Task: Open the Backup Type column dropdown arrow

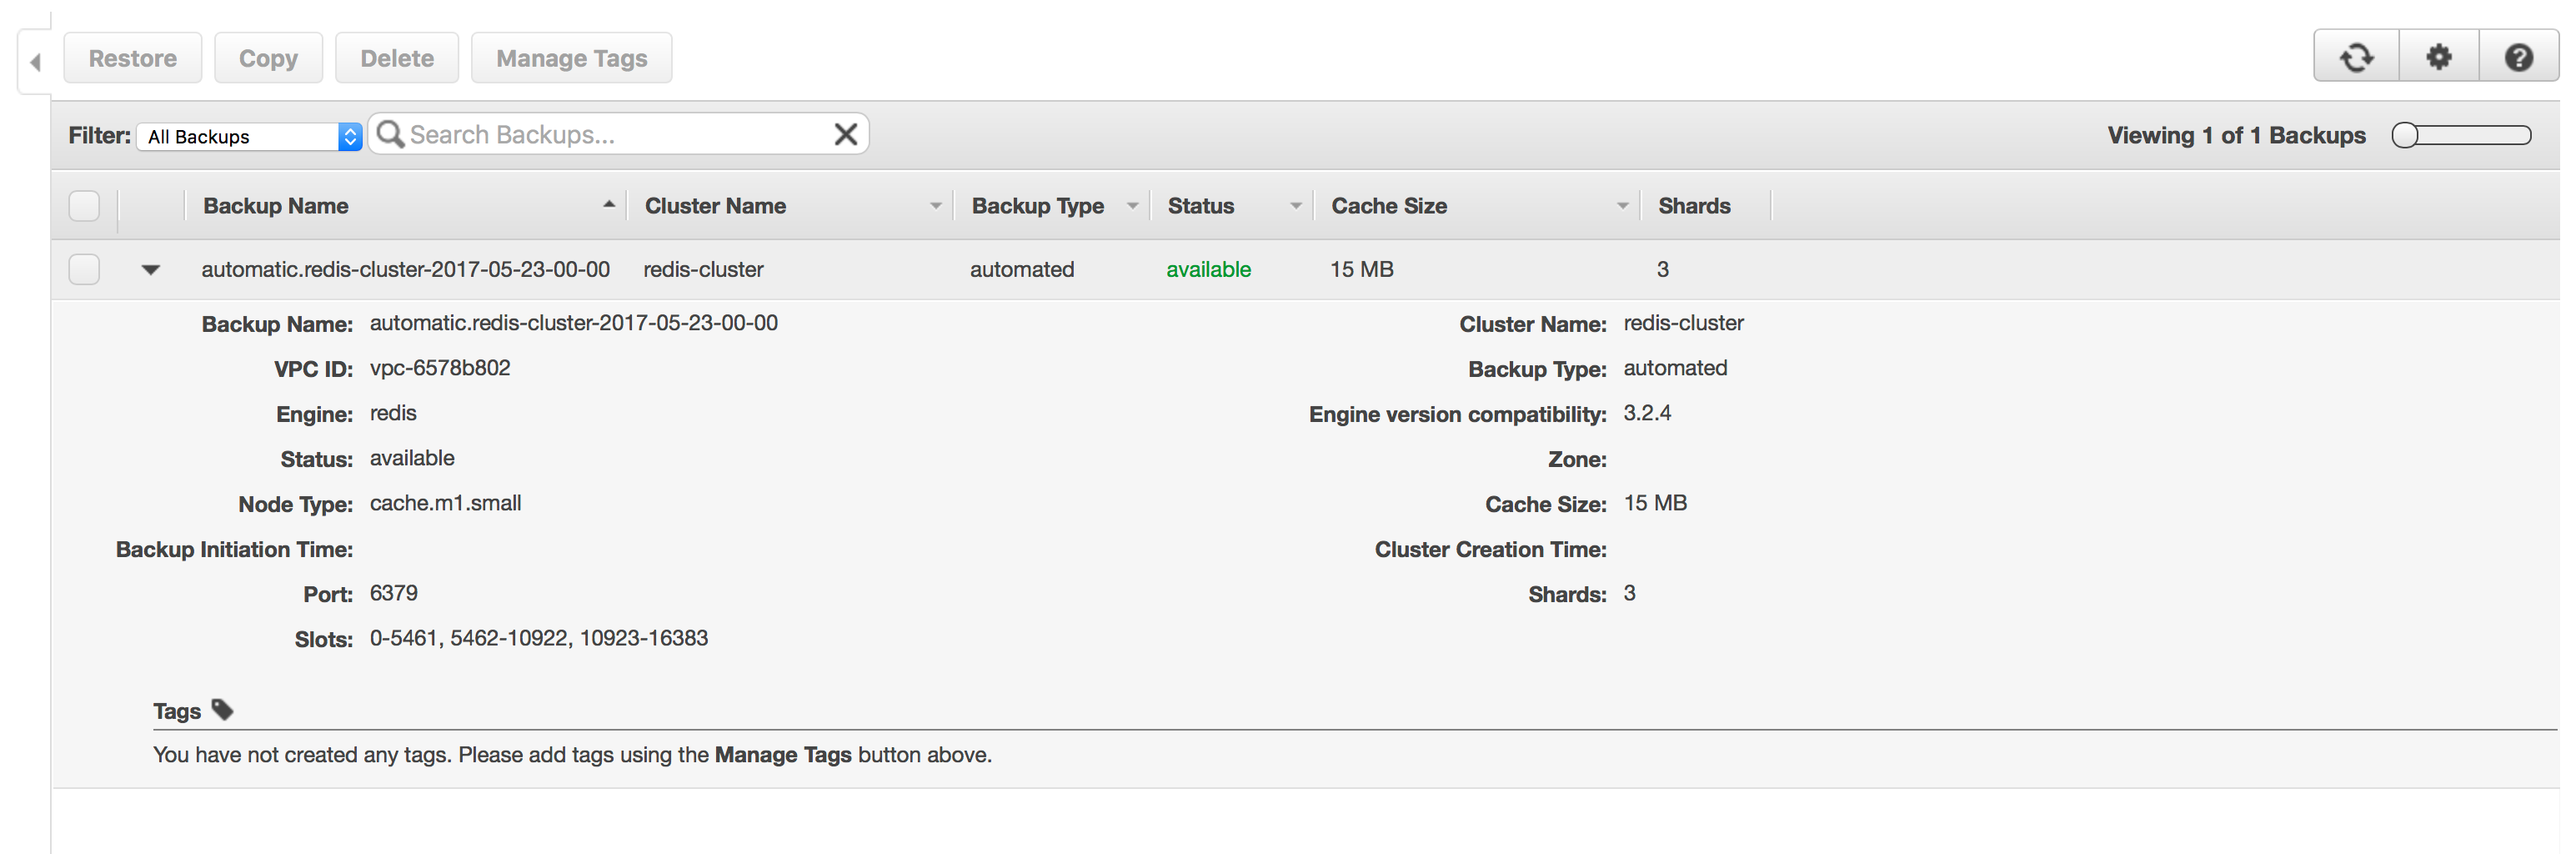Action: 1132,206
